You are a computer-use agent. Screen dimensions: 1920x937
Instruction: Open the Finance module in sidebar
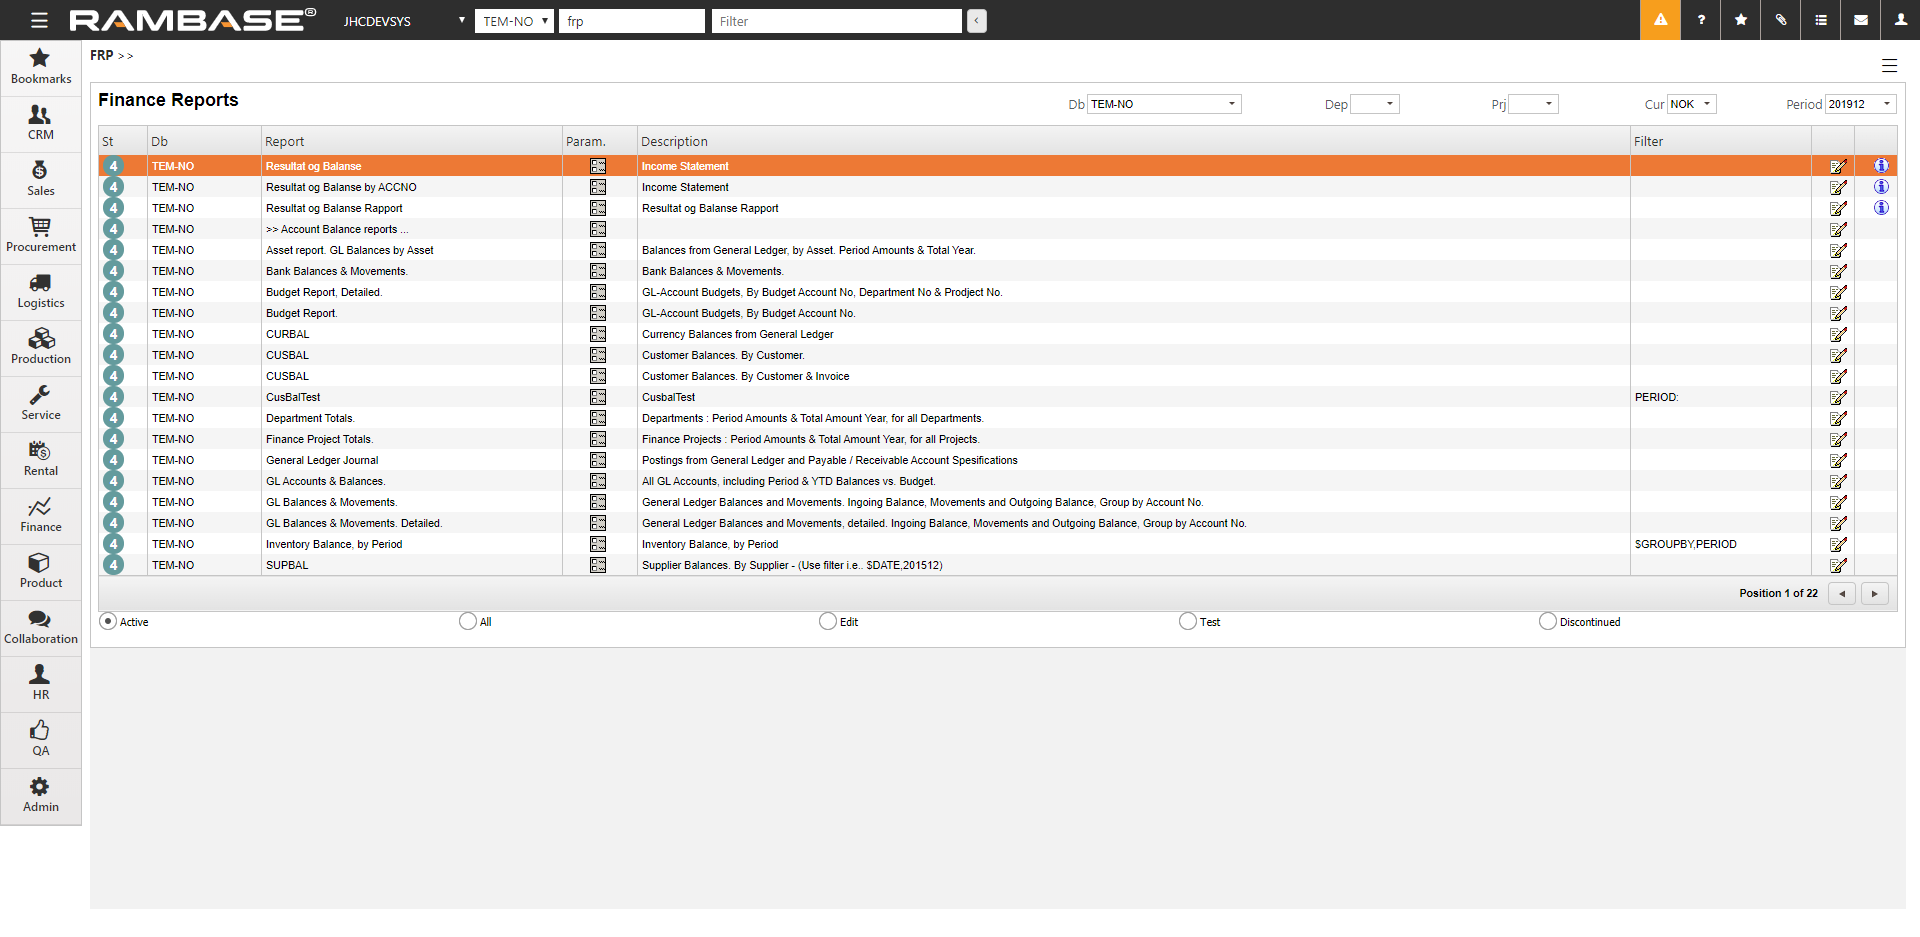(41, 516)
